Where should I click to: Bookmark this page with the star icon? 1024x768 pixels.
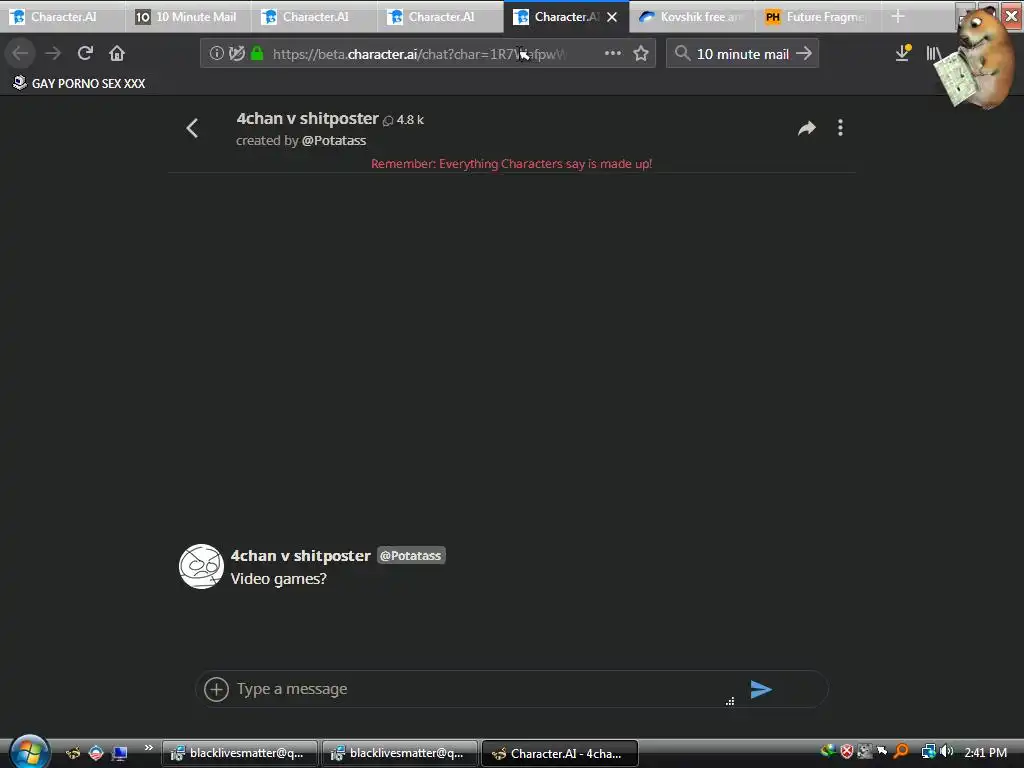tap(641, 54)
